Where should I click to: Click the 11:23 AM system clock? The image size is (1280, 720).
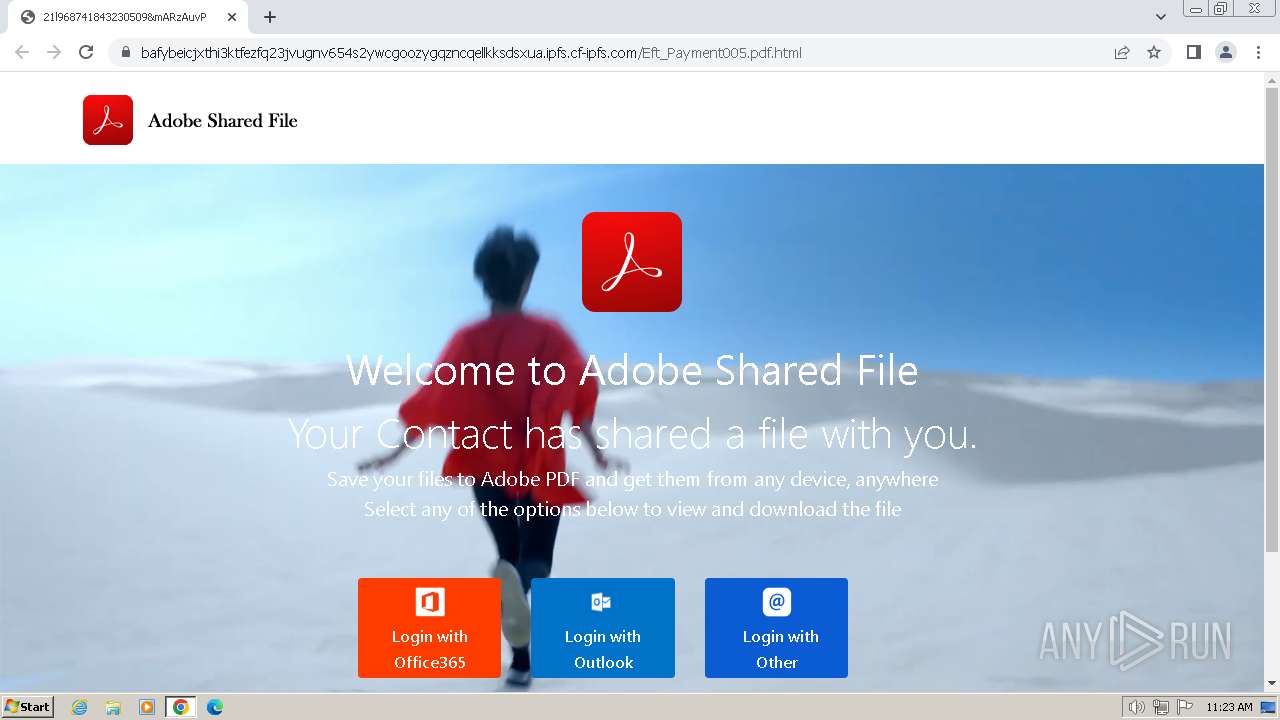tap(1229, 707)
